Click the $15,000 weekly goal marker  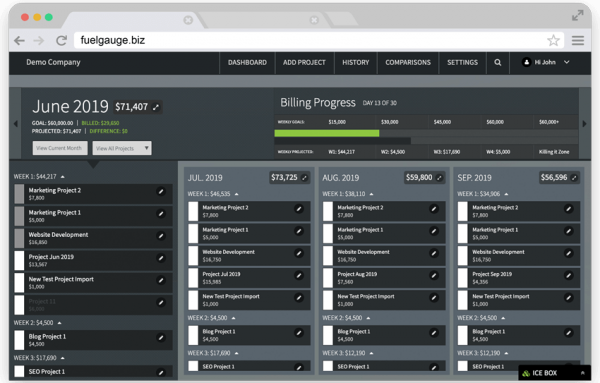(x=337, y=122)
